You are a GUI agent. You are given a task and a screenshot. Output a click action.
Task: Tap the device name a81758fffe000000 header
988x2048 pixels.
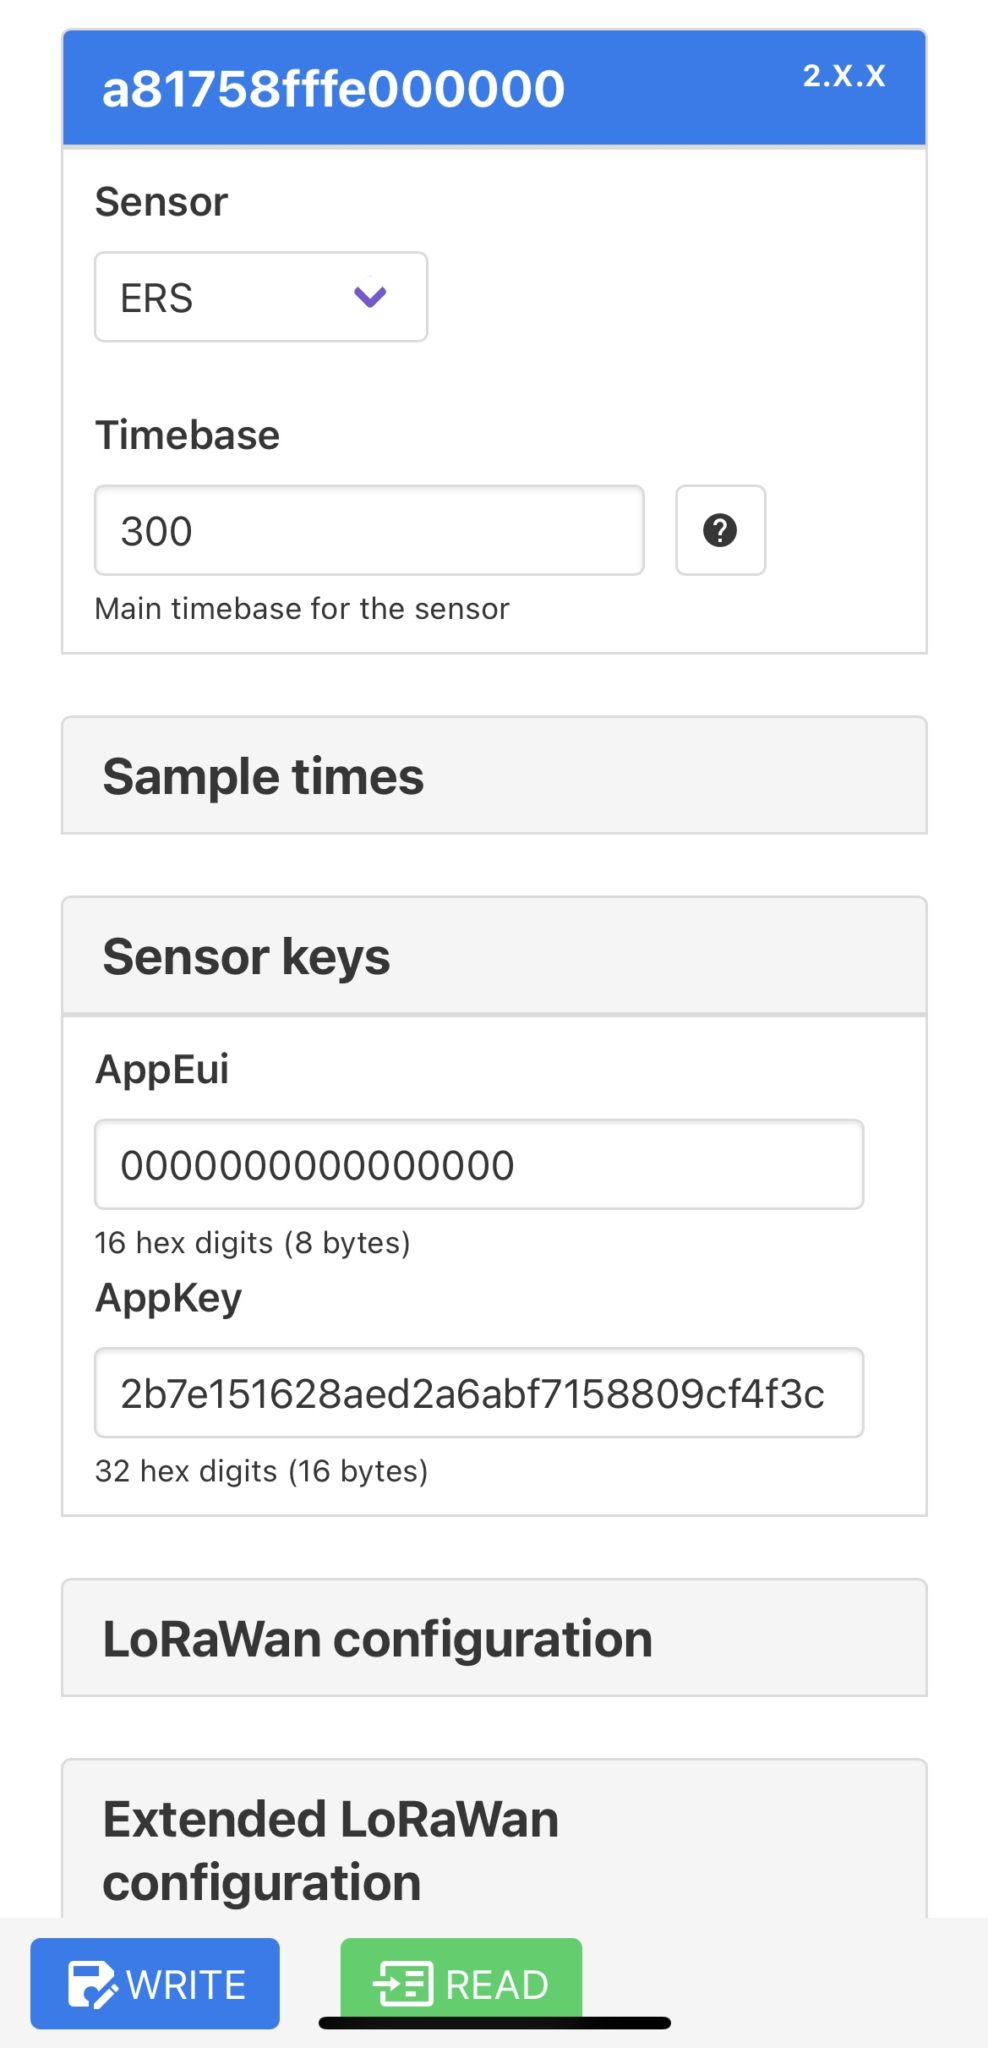pos(333,88)
